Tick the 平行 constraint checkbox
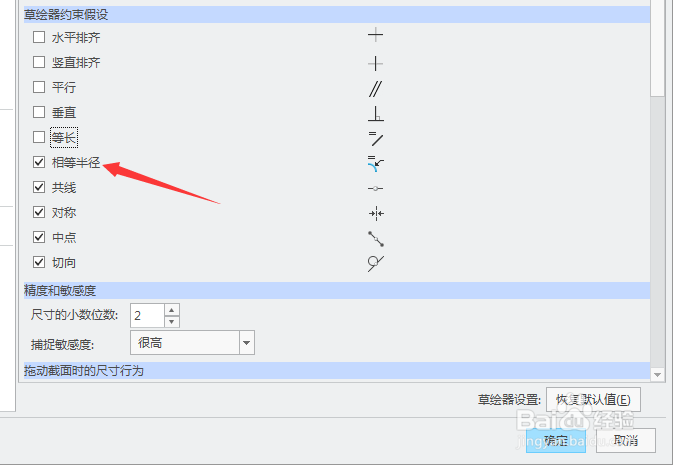This screenshot has height=465, width=673. tap(39, 87)
